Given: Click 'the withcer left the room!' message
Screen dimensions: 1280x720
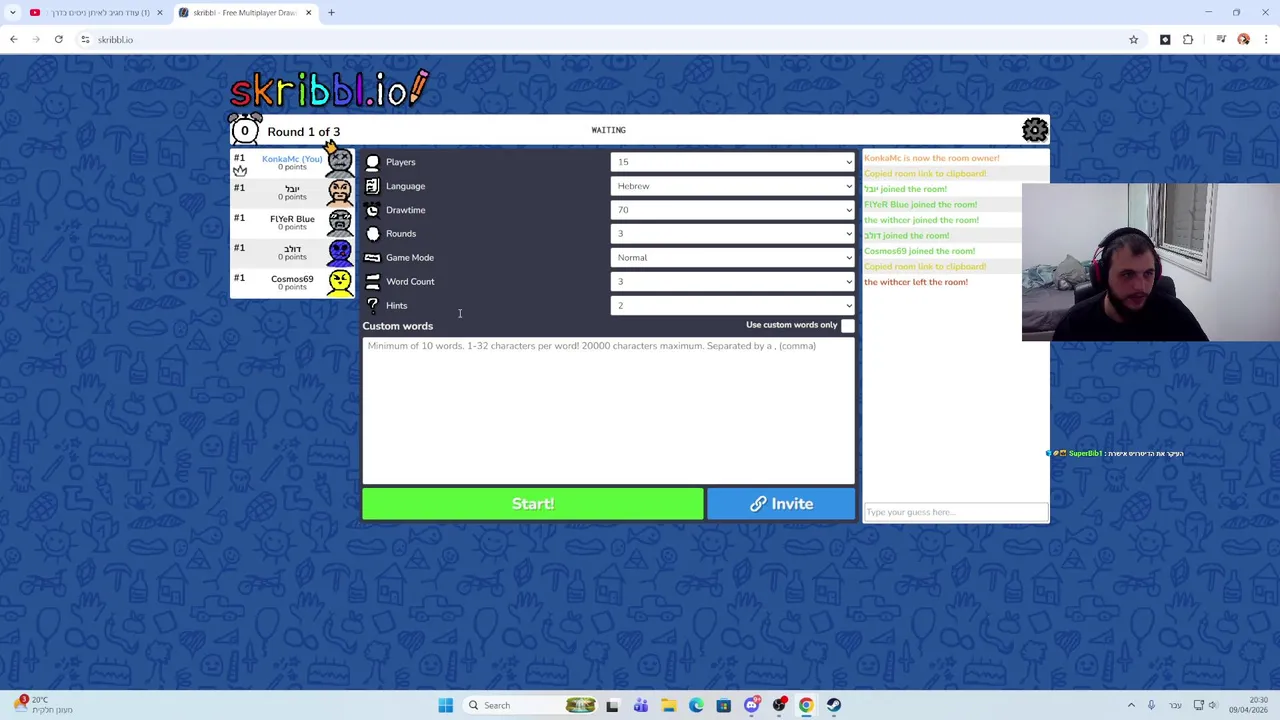Looking at the screenshot, I should click(x=916, y=282).
